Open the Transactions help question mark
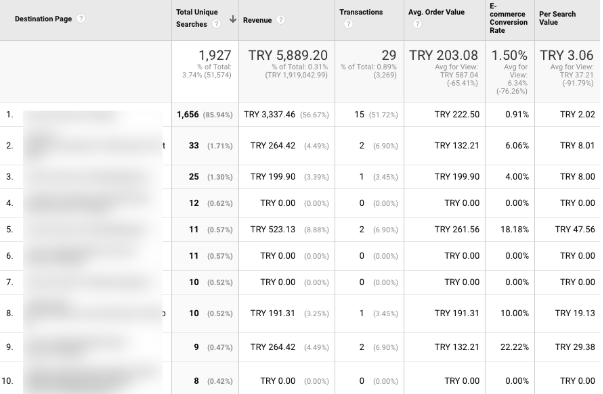 pyautogui.click(x=348, y=24)
